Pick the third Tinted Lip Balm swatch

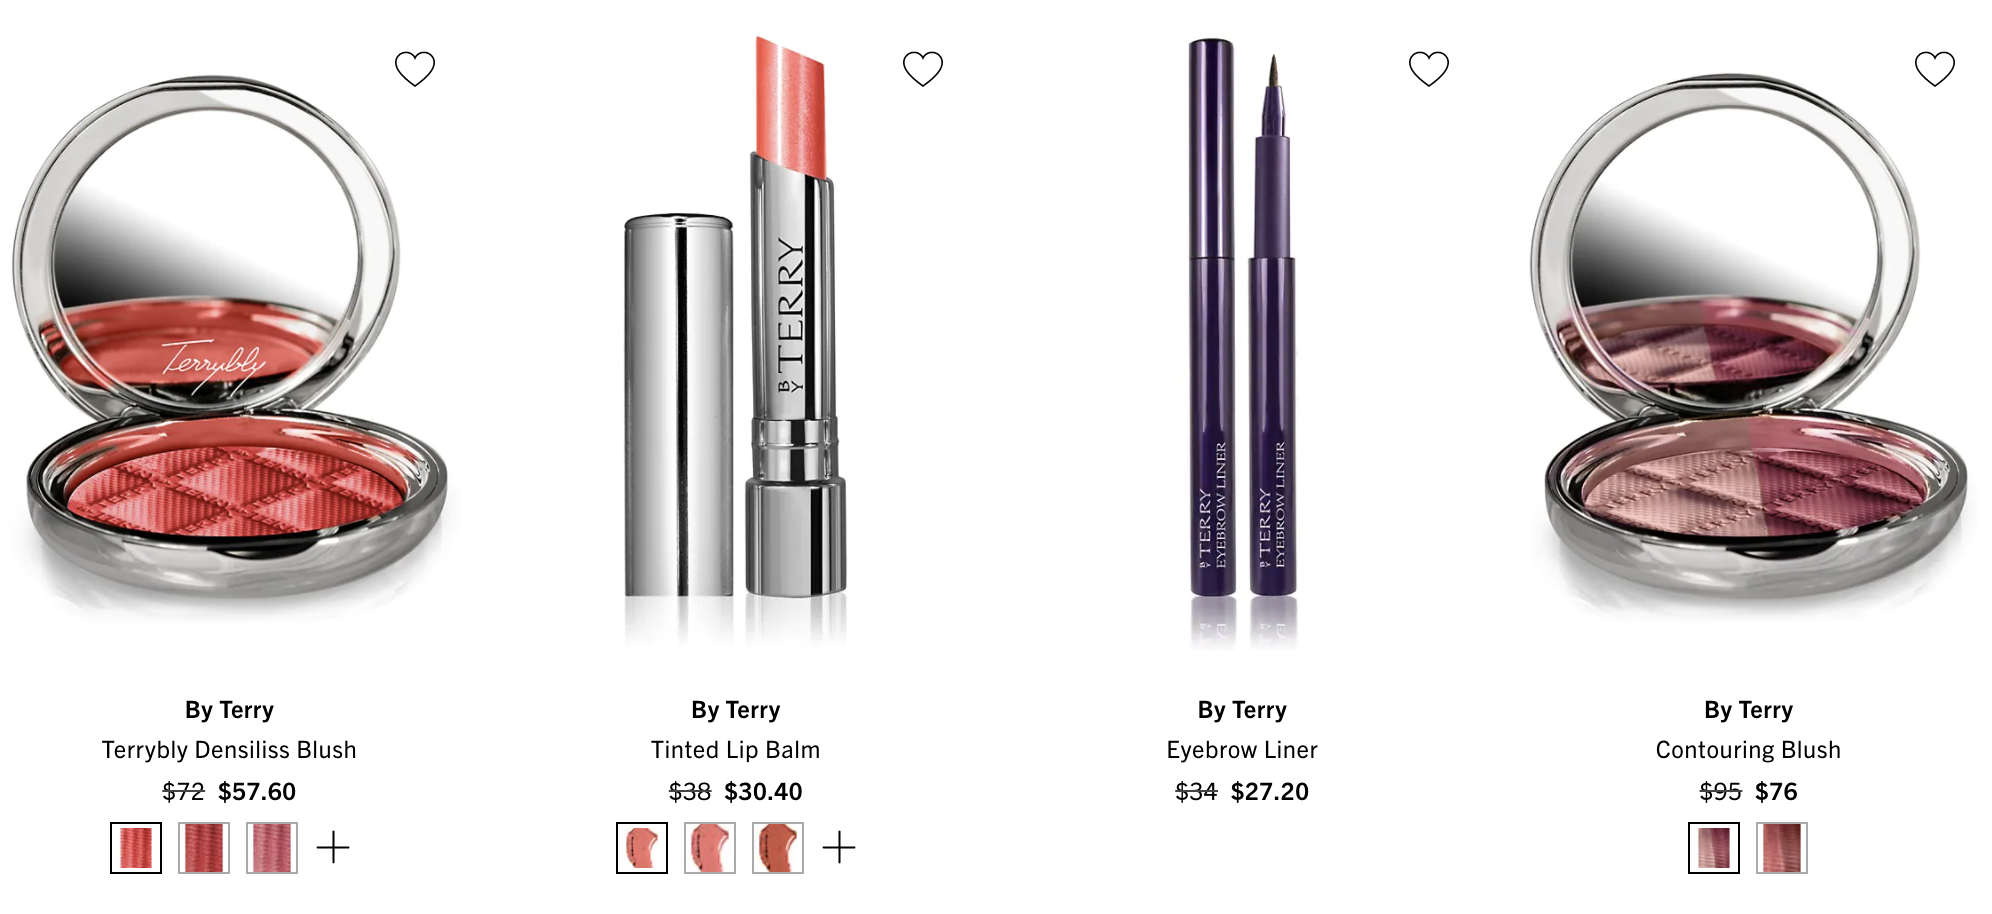click(x=778, y=848)
